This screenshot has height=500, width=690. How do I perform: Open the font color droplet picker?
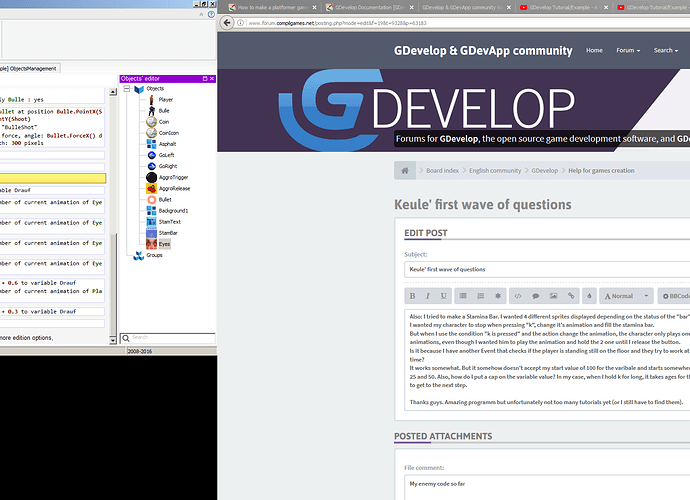tap(589, 296)
